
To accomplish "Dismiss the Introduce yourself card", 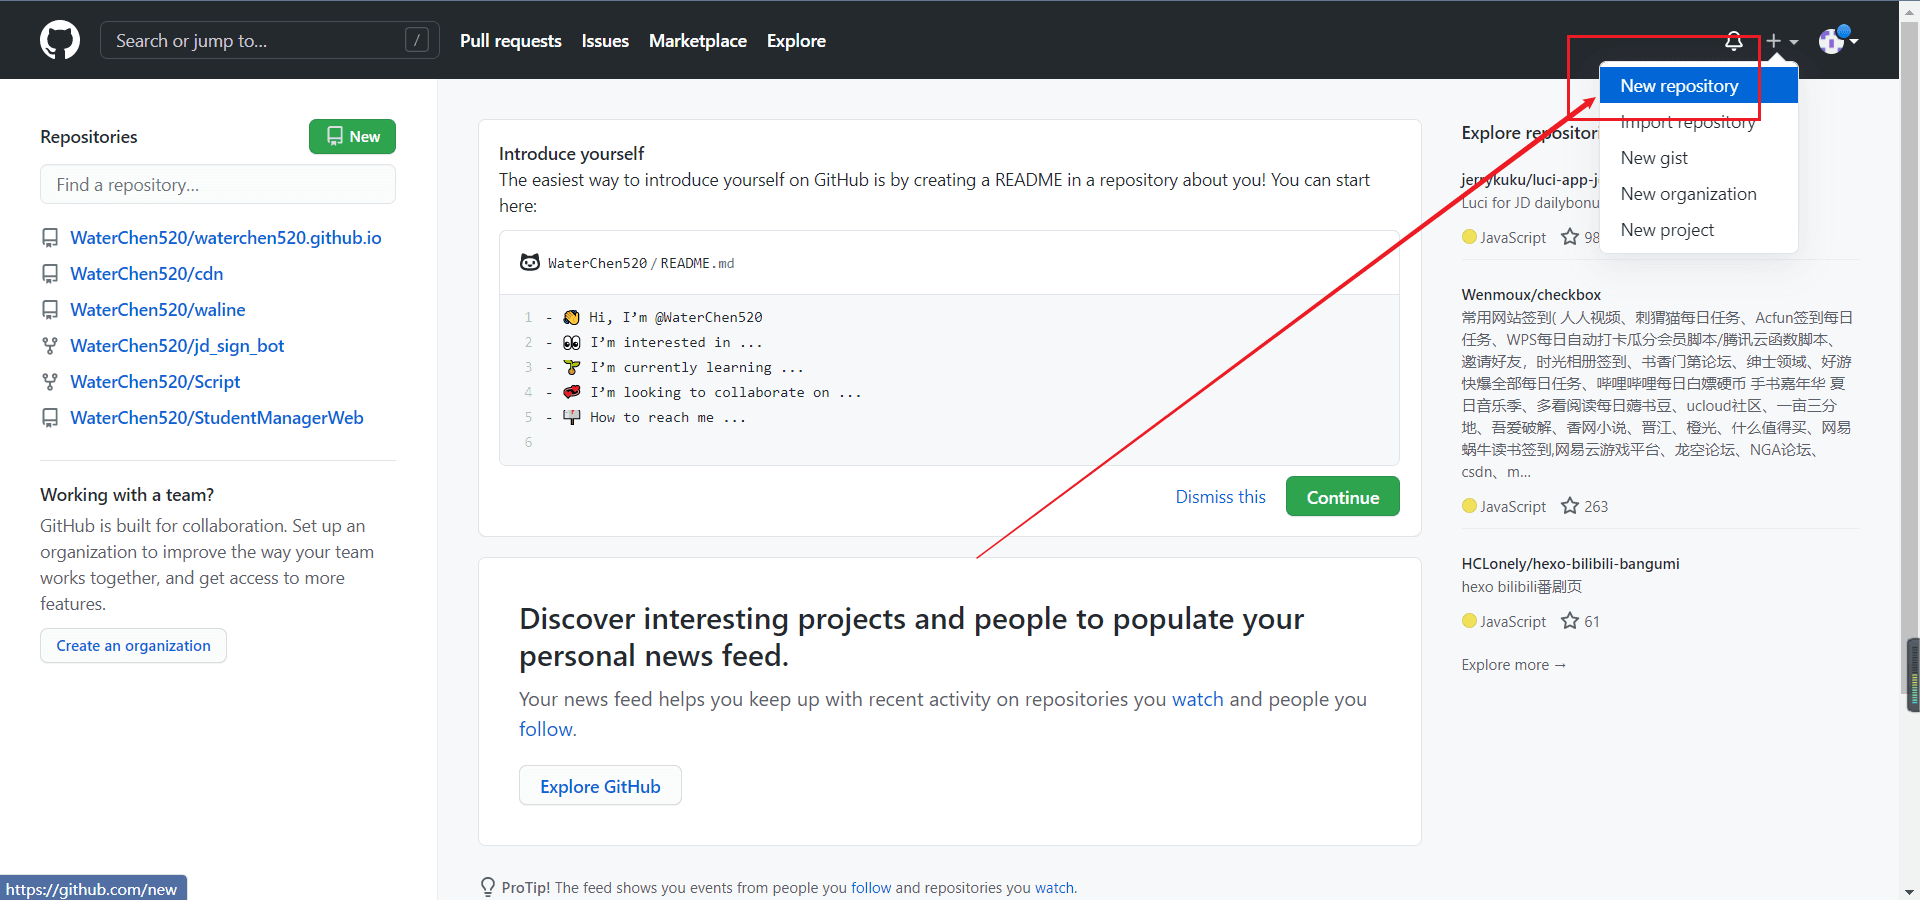I will click(x=1220, y=497).
